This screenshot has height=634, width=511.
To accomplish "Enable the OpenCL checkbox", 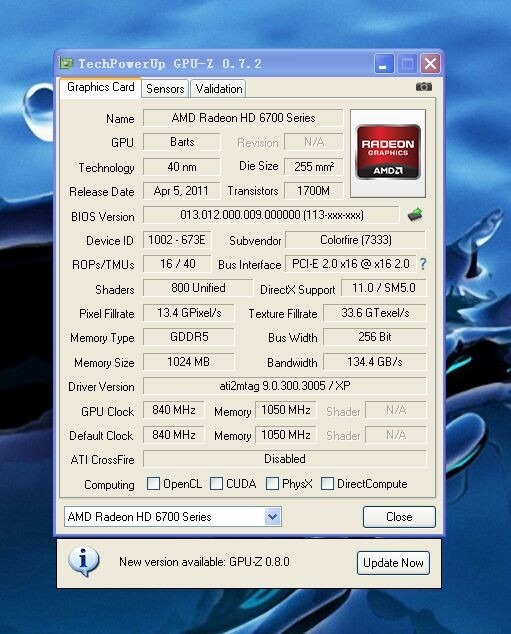I will click(153, 483).
